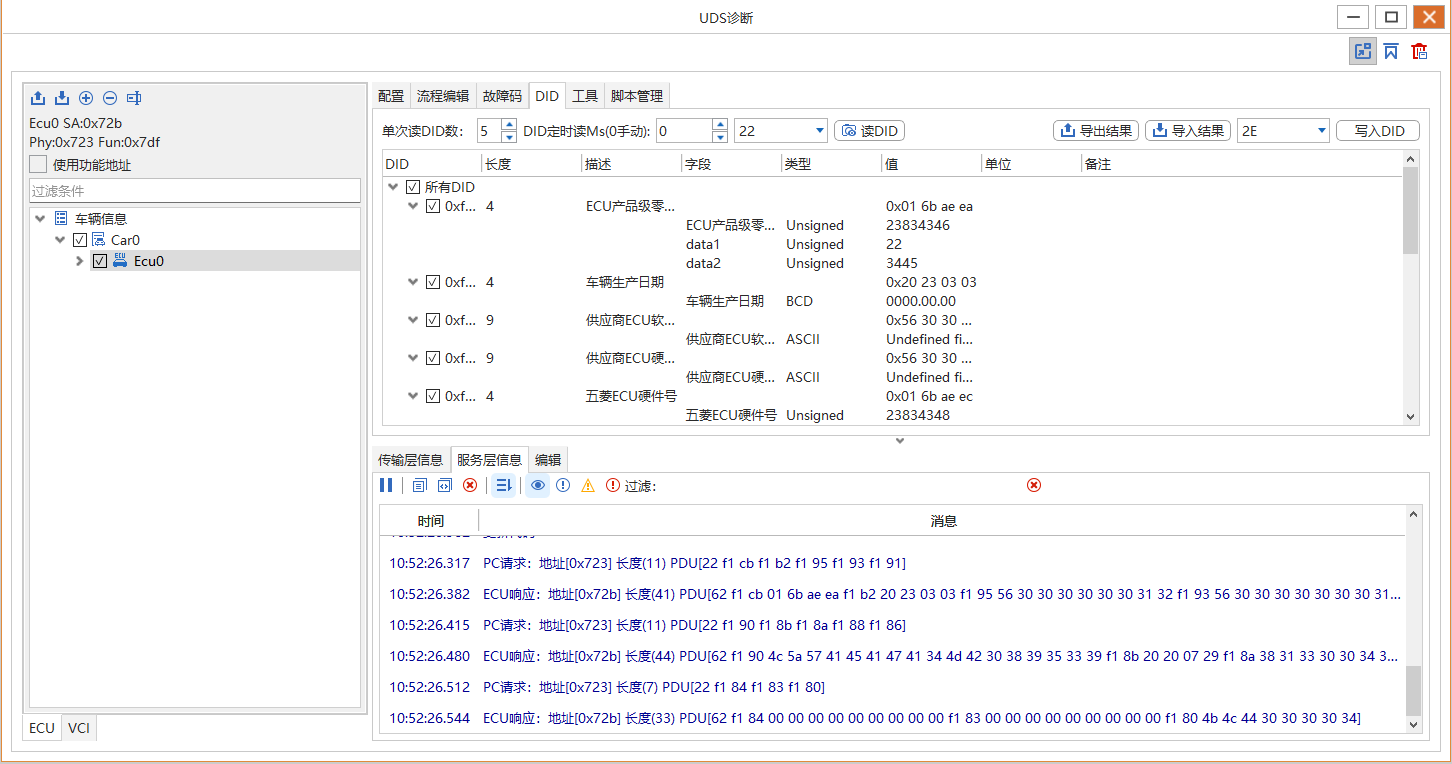The height and width of the screenshot is (764, 1452).
Task: Click the 过滤条件 filter input field
Action: click(195, 191)
